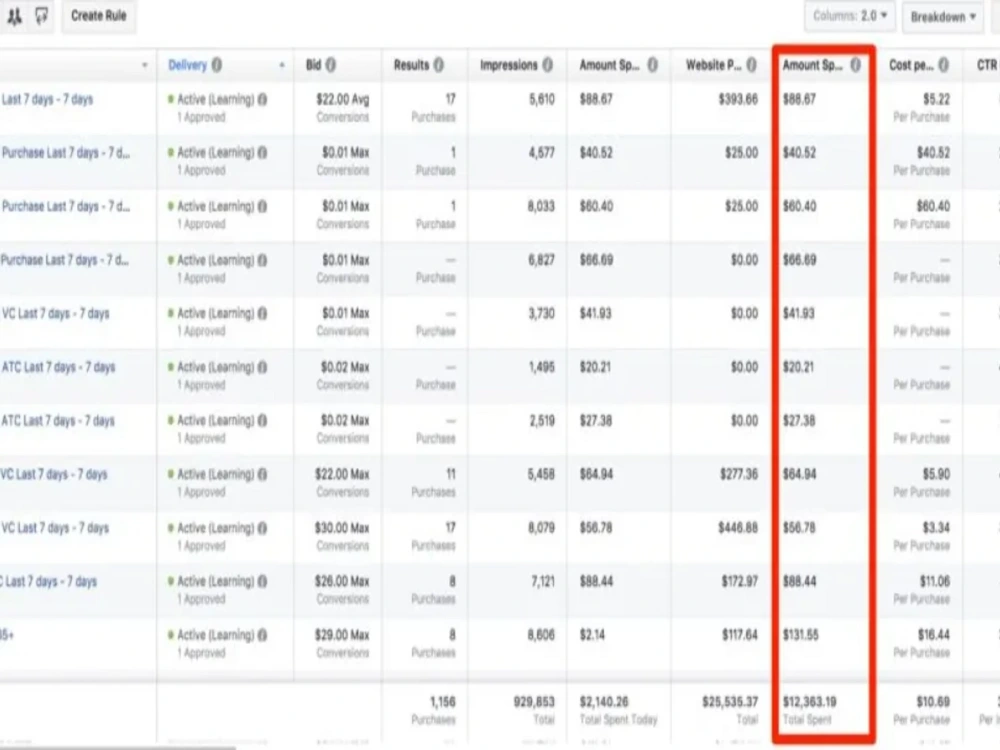This screenshot has height=750, width=1000.
Task: Click the info icon beside Website P header
Action: pyautogui.click(x=751, y=65)
